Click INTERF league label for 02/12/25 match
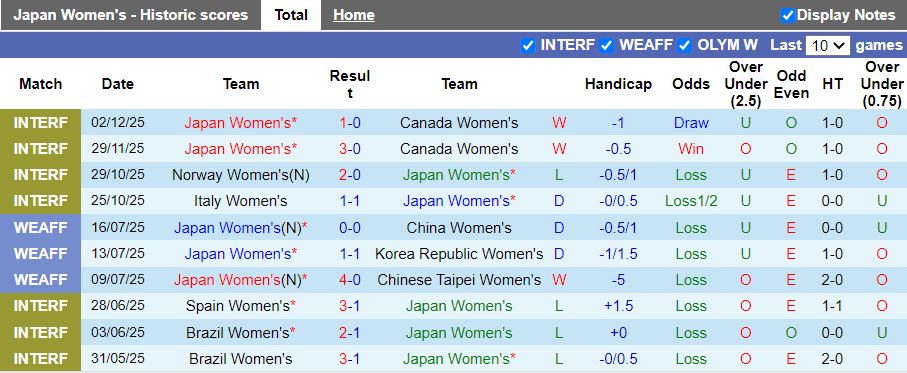Screen dimensions: 907x373 click(40, 123)
